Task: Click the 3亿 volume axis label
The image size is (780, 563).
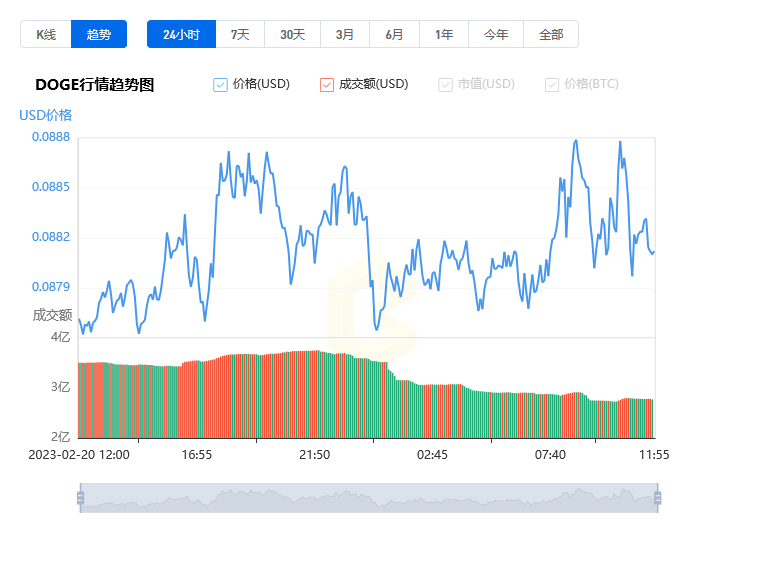Action: point(61,387)
